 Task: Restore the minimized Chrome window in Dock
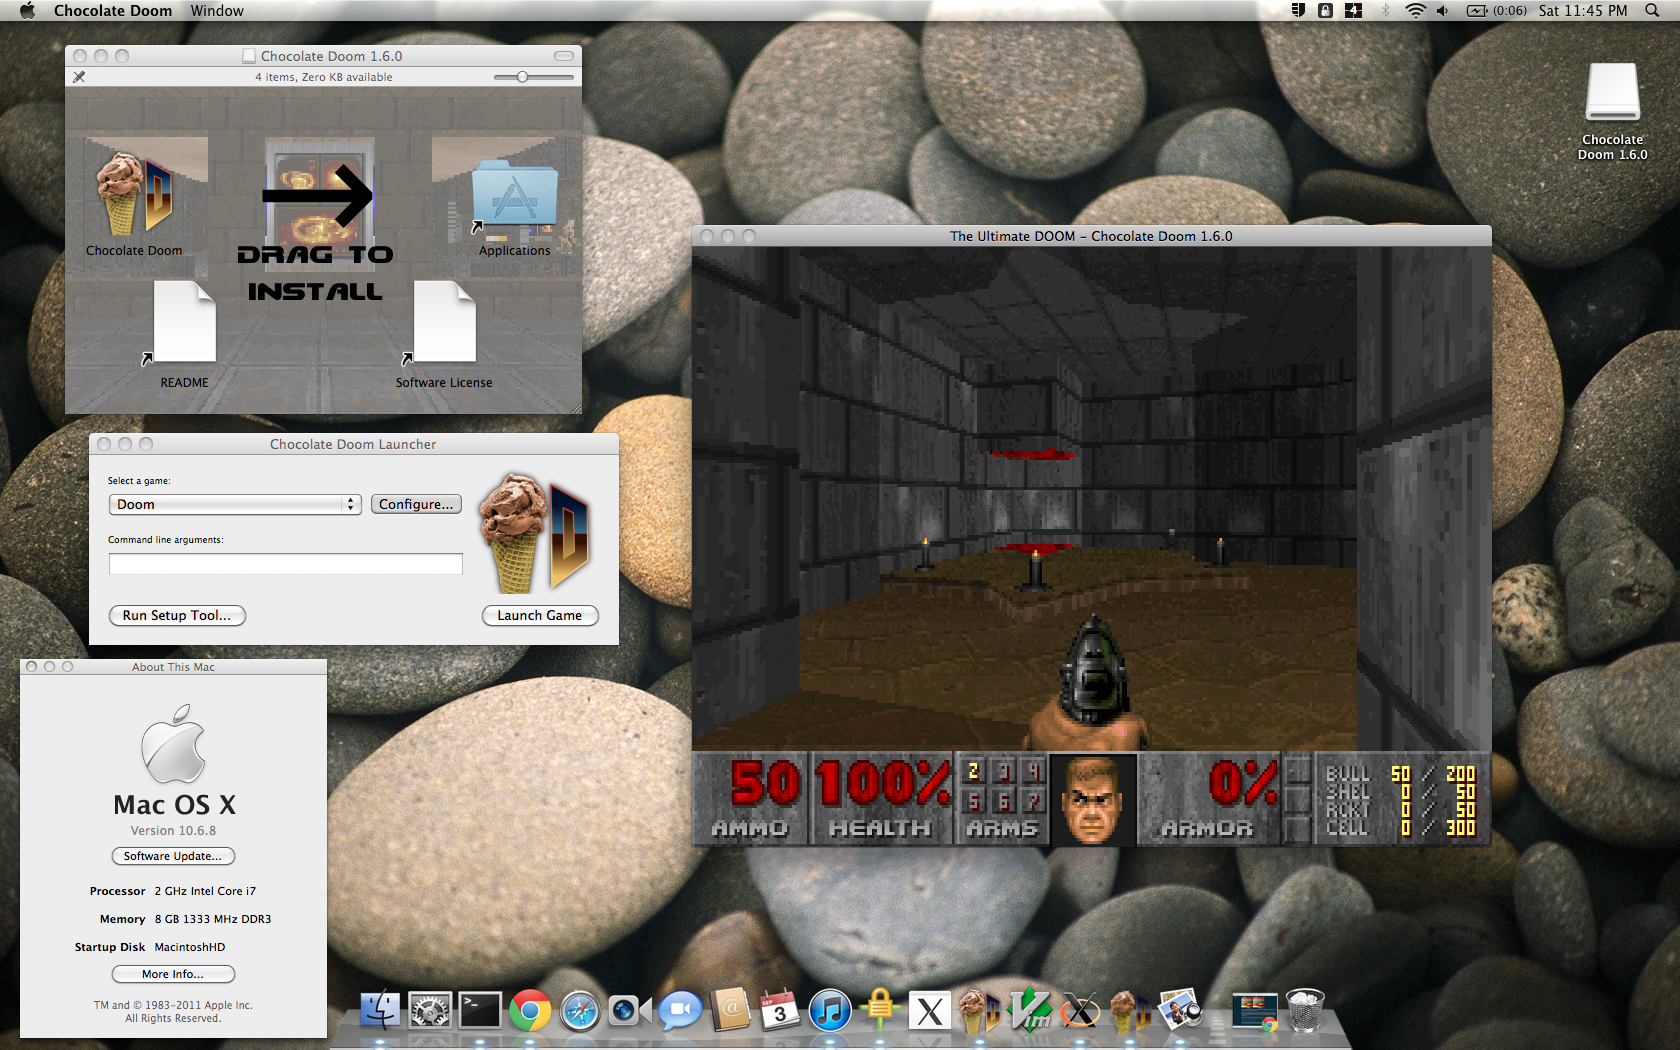pyautogui.click(x=1255, y=1012)
